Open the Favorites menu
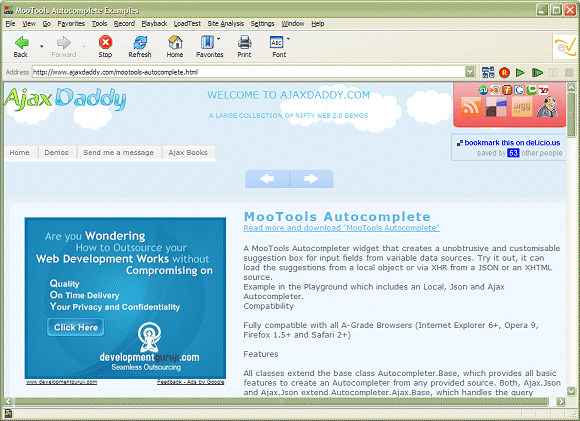The height and width of the screenshot is (421, 580). tap(71, 24)
